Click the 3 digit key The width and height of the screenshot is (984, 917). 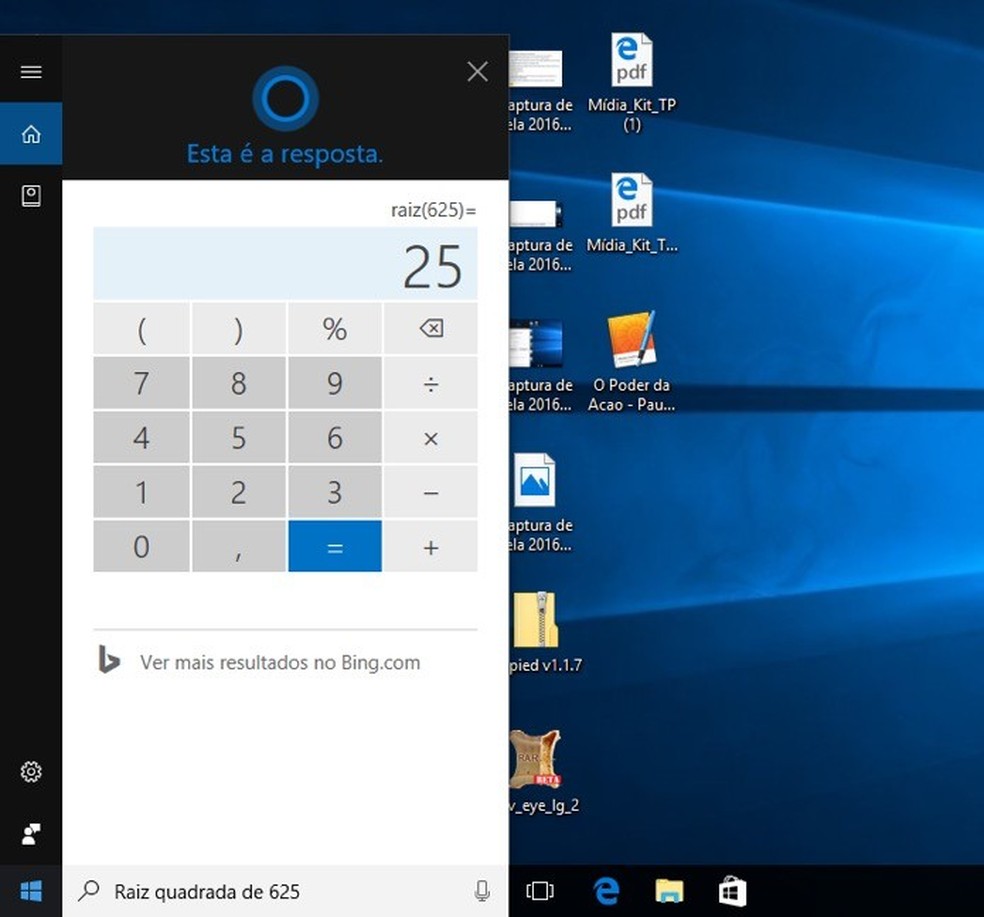[334, 492]
